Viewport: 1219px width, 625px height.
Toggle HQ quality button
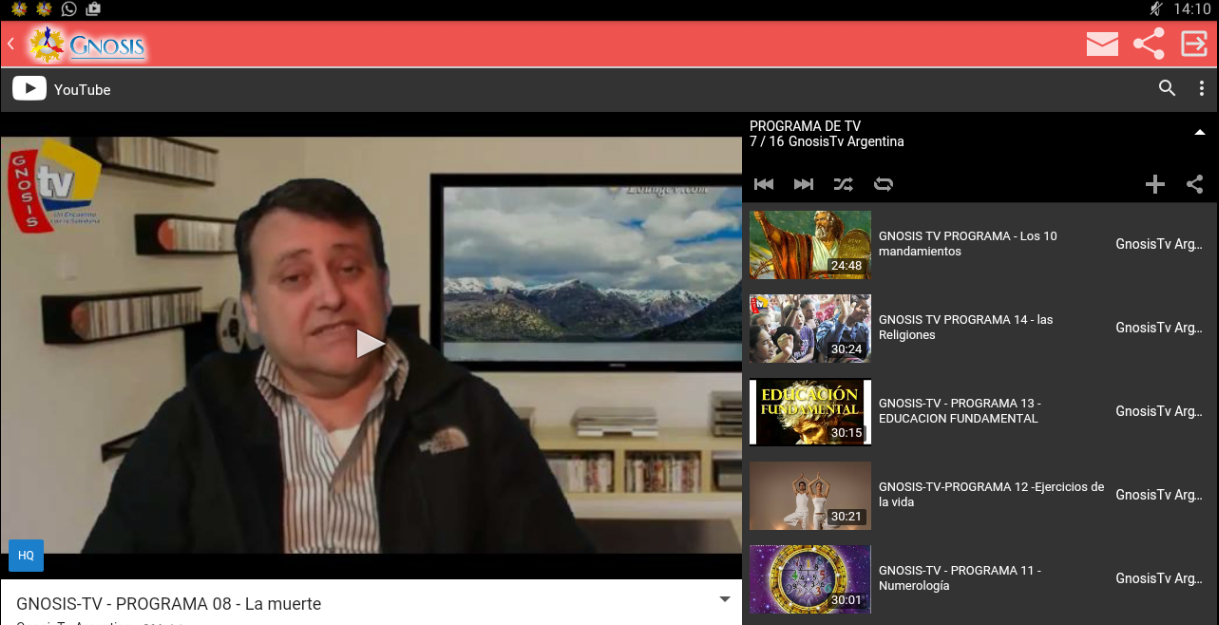(26, 555)
